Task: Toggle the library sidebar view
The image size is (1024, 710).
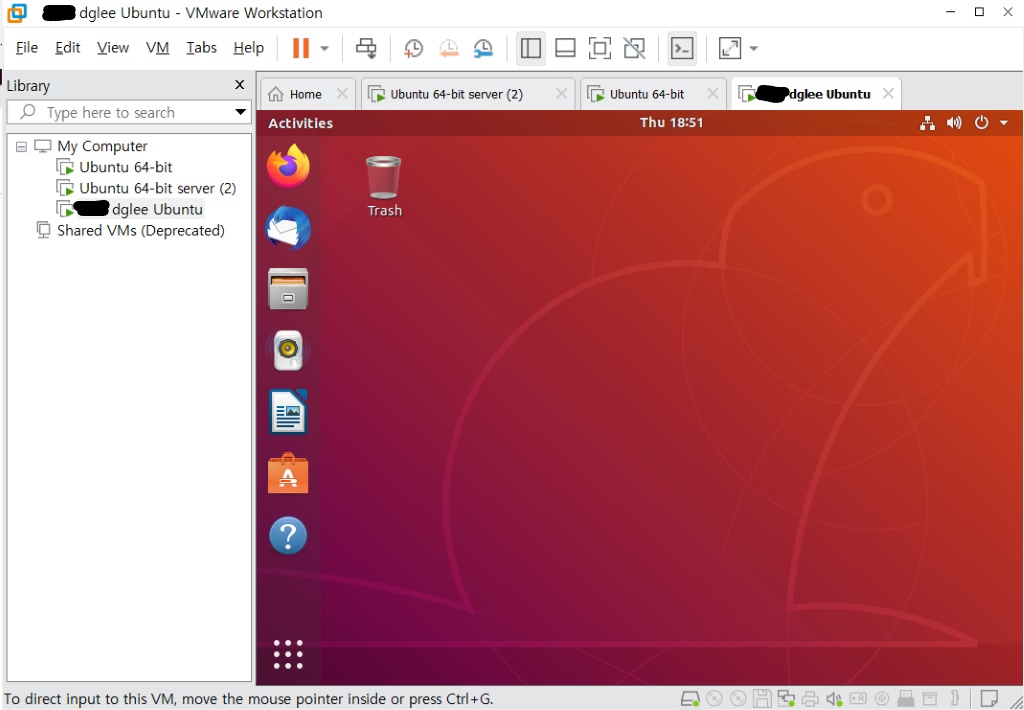Action: (530, 48)
